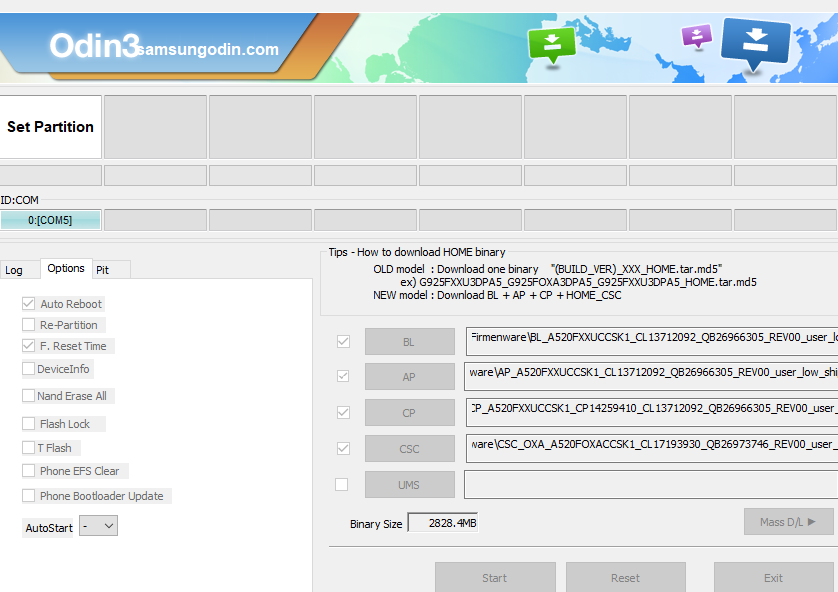The width and height of the screenshot is (838, 592).
Task: Click the Binary Size value field
Action: (x=443, y=523)
